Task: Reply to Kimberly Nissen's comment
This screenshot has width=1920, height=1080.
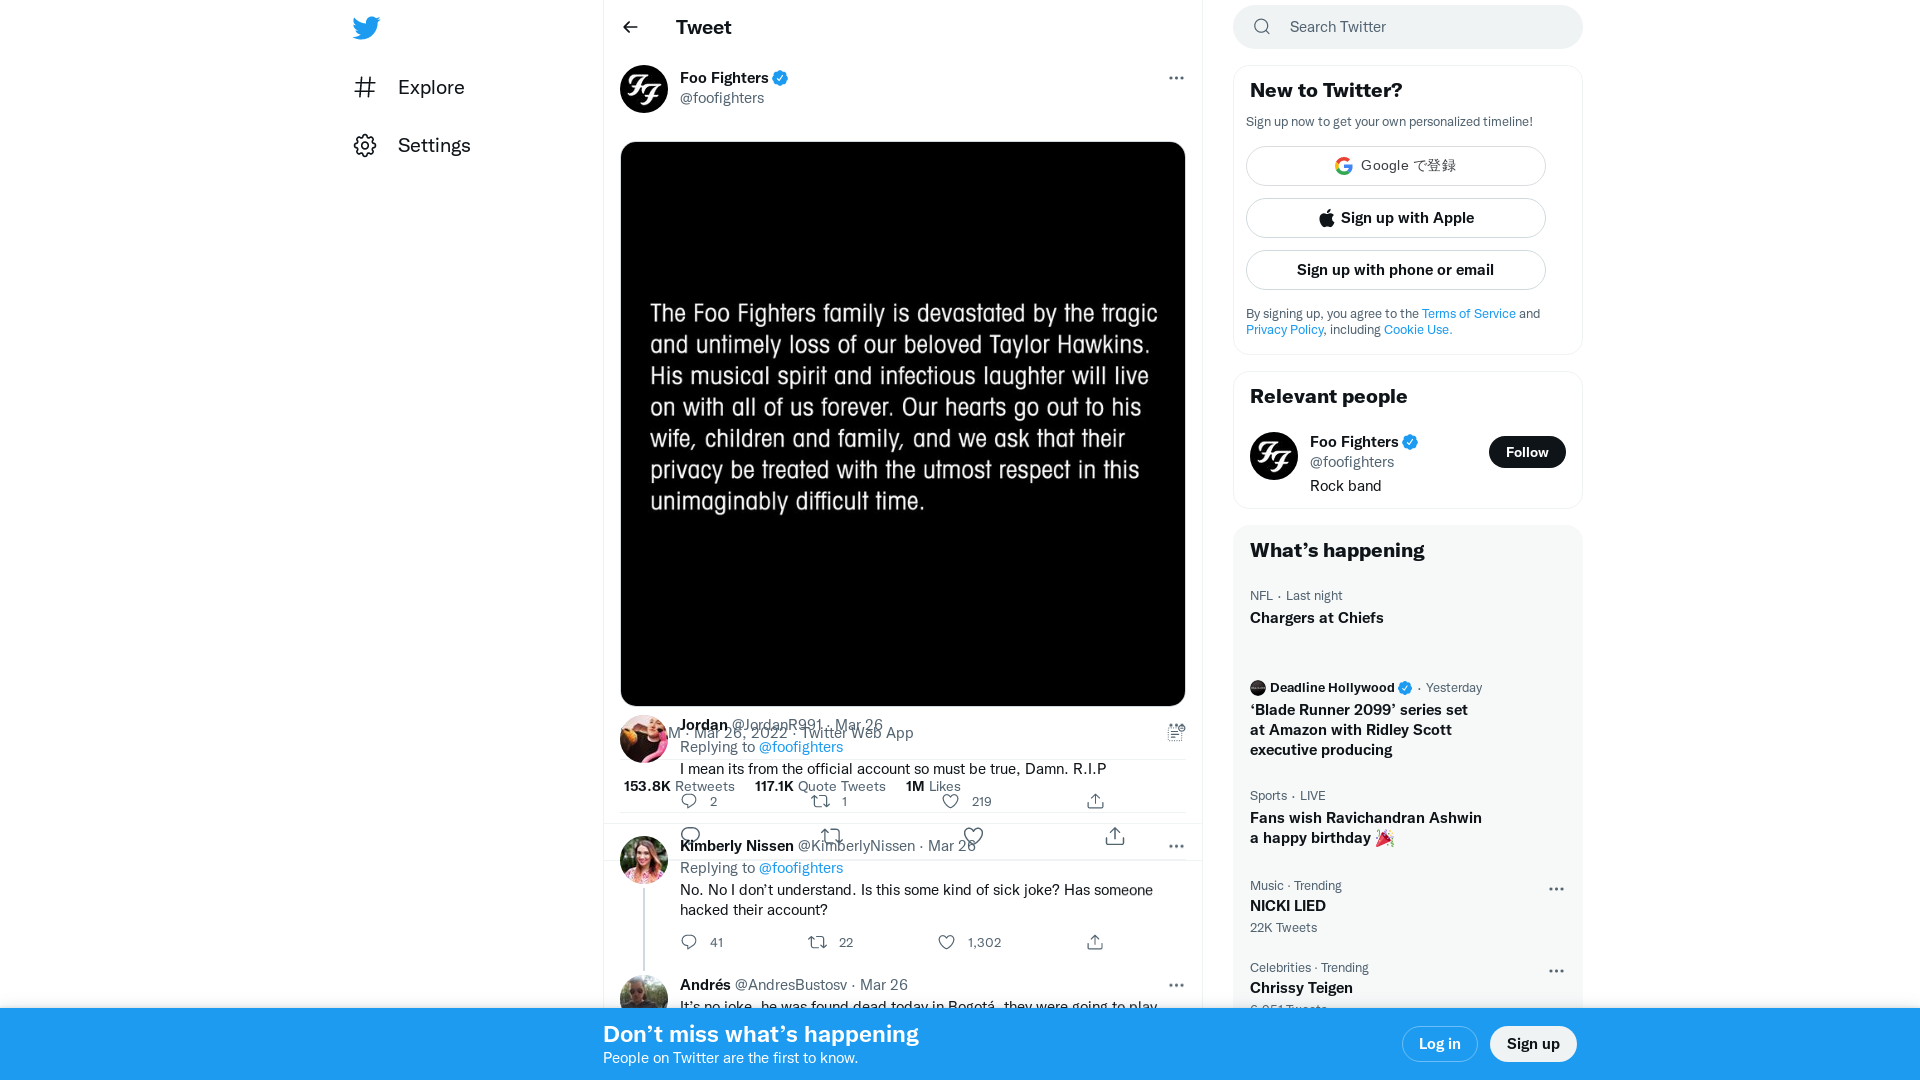Action: tap(689, 942)
